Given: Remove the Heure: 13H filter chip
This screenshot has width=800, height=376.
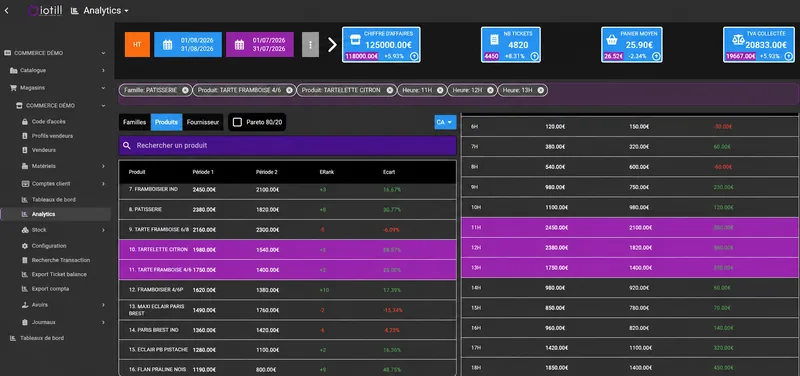Looking at the screenshot, I should [x=540, y=90].
